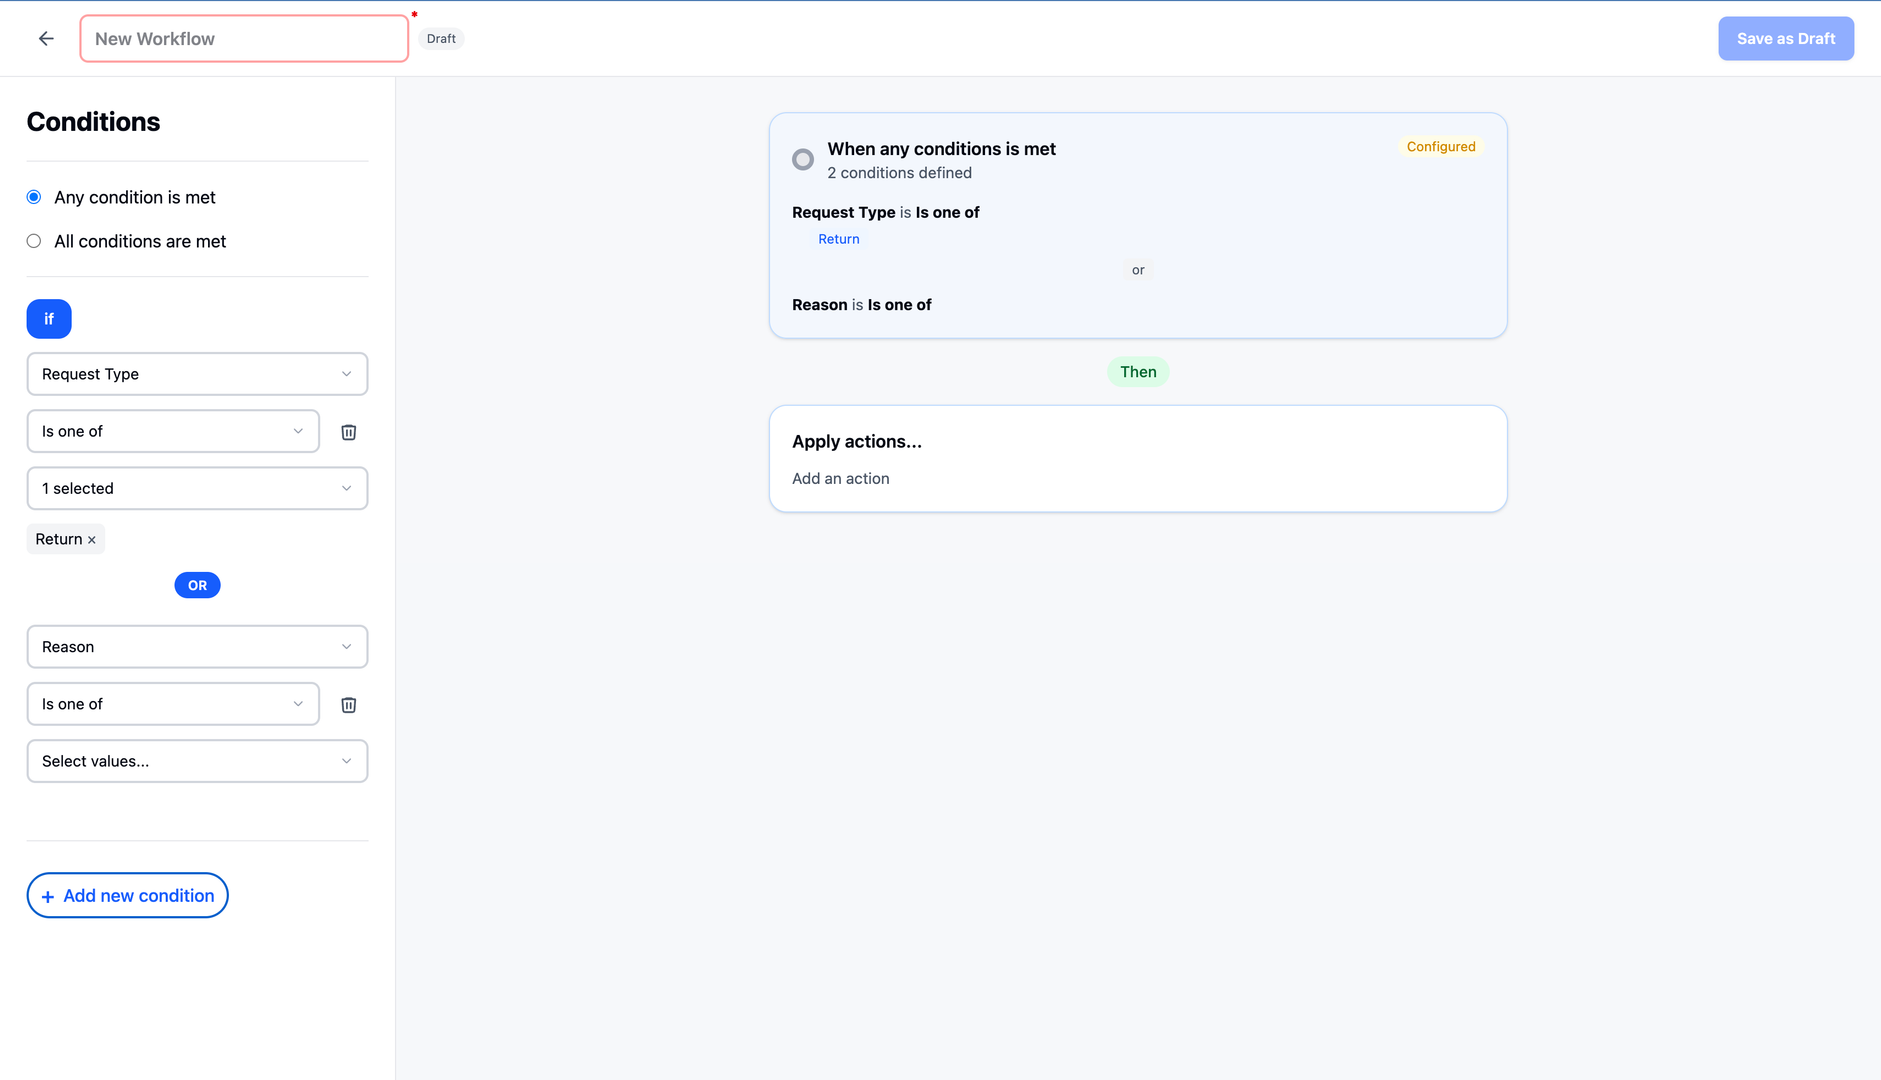Delete the Reason condition with trash icon
This screenshot has width=1881, height=1080.
348,705
